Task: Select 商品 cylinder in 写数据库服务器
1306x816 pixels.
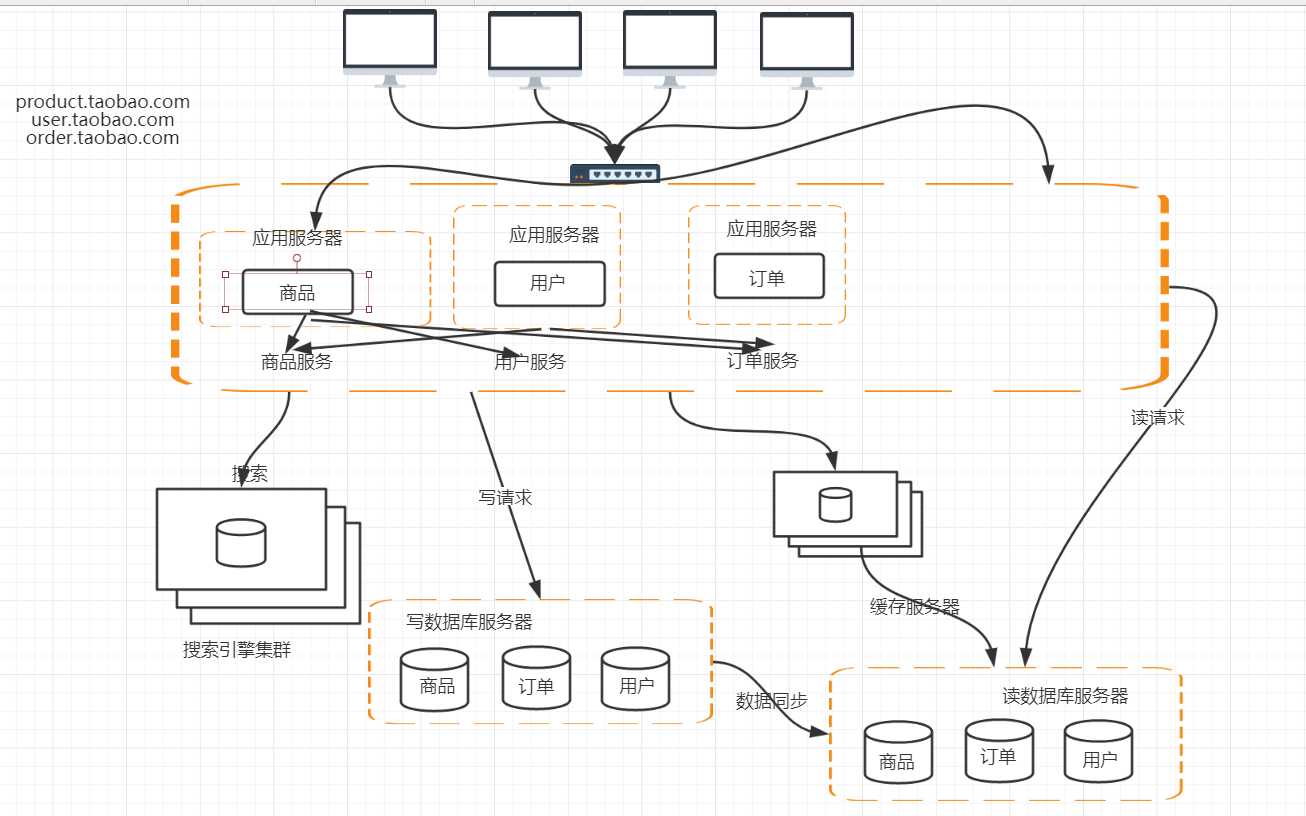Action: 434,679
